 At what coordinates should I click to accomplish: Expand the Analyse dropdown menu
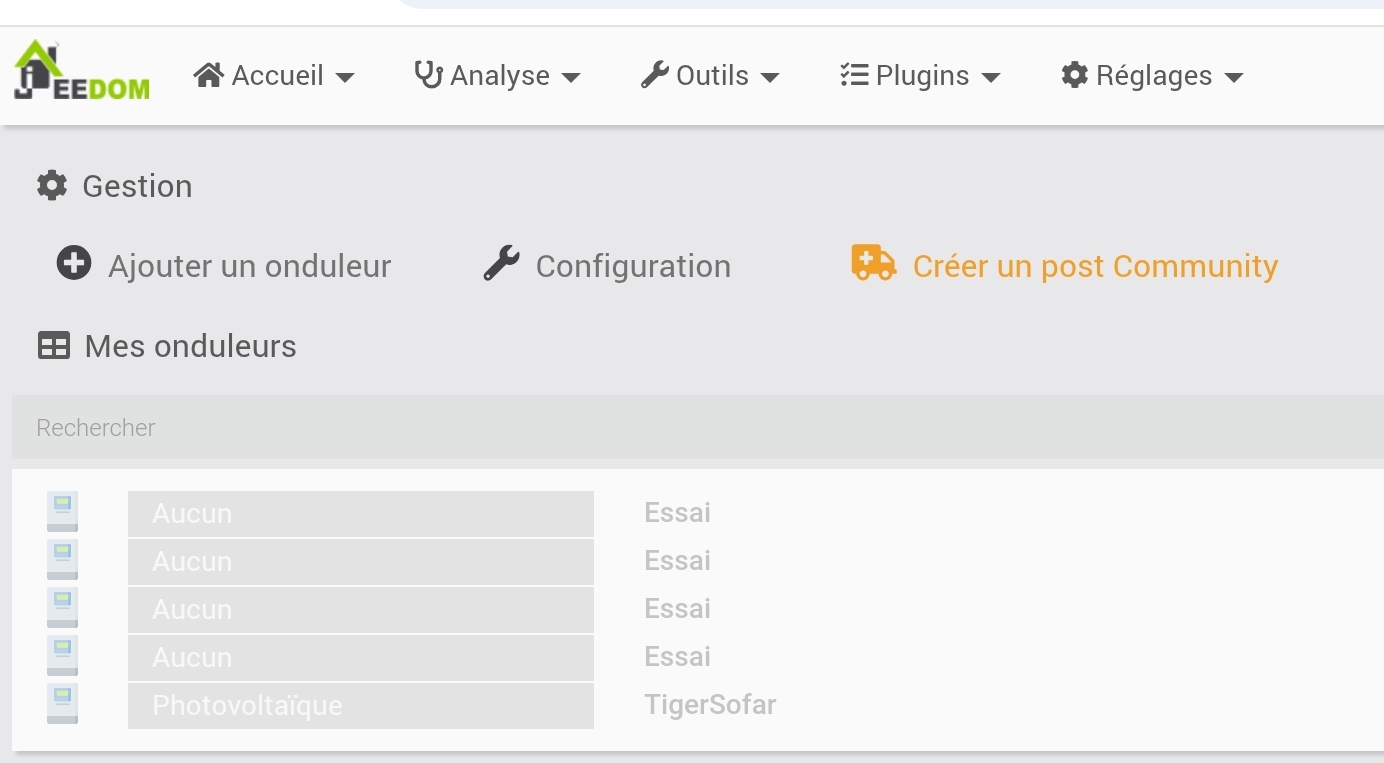(497, 76)
